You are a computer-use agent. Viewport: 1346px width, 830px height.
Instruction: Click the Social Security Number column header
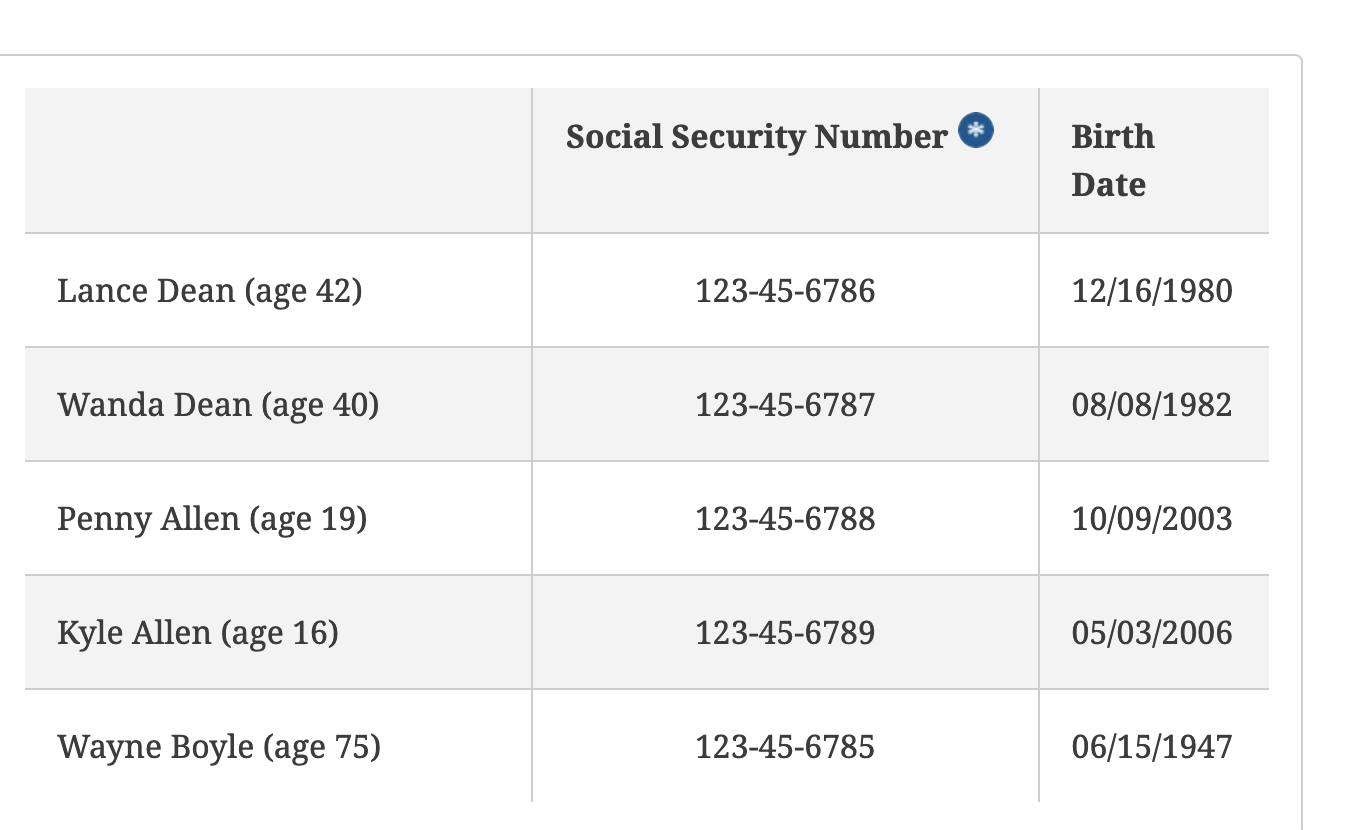pos(756,137)
